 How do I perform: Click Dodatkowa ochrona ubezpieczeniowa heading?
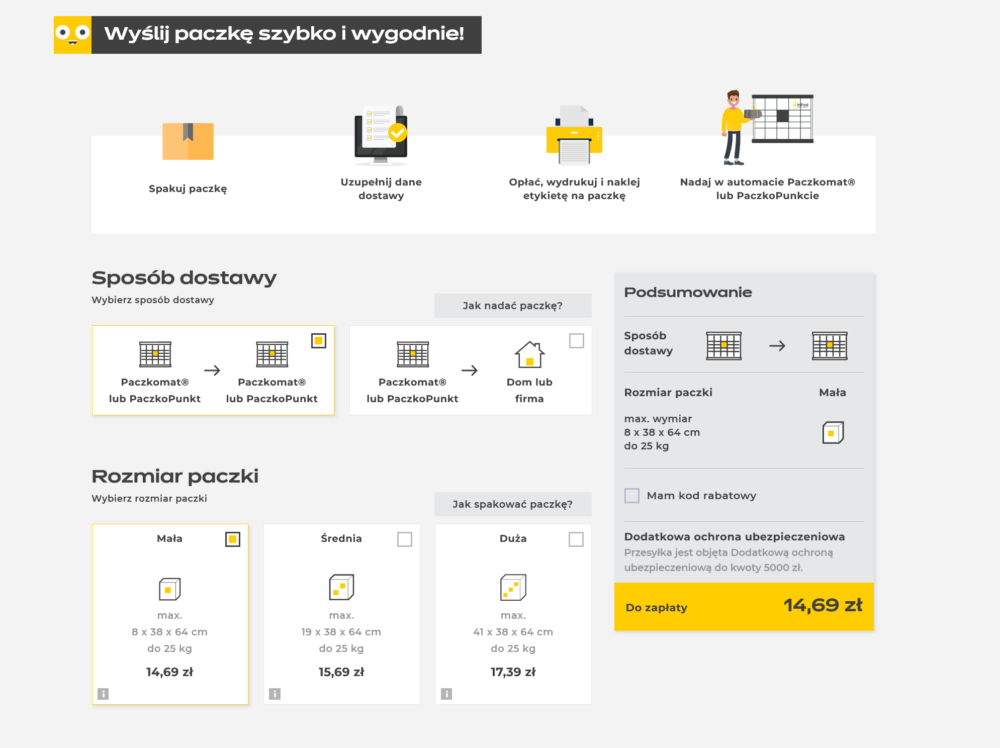pos(735,537)
